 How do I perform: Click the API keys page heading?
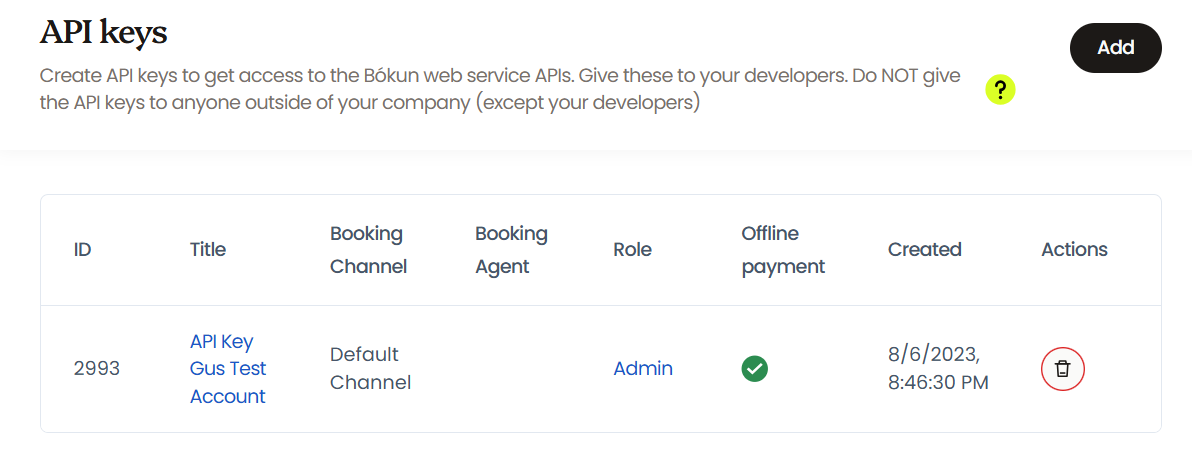(103, 33)
